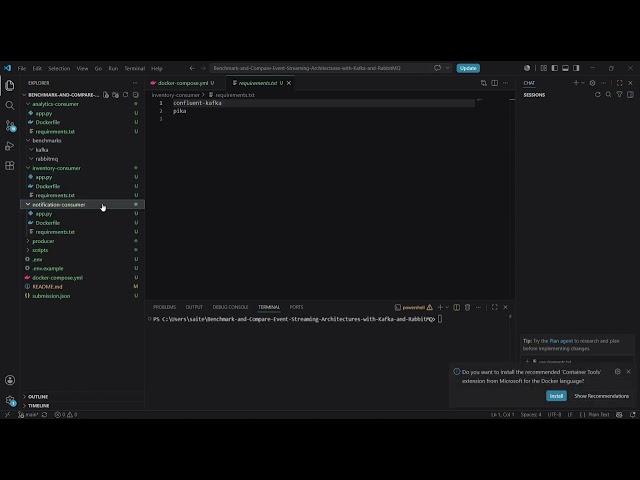Install the Container Tools extension

556,396
